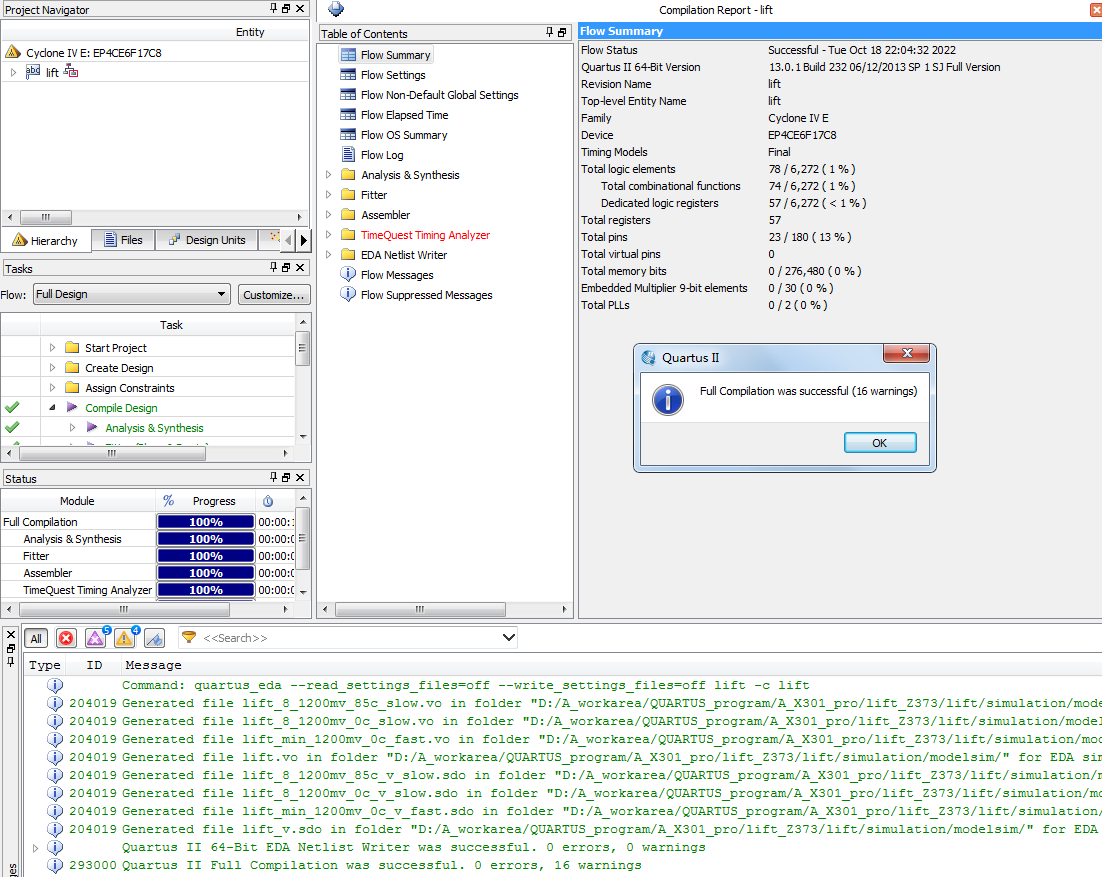Pin the Project Navigator panel
1102x877 pixels.
click(x=273, y=8)
